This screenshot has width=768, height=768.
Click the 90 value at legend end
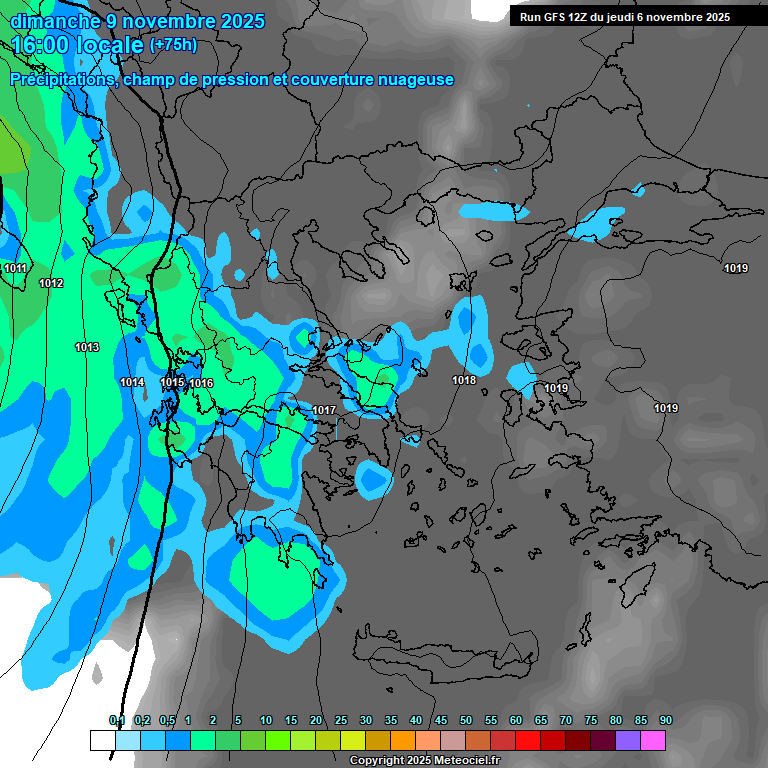pyautogui.click(x=665, y=720)
